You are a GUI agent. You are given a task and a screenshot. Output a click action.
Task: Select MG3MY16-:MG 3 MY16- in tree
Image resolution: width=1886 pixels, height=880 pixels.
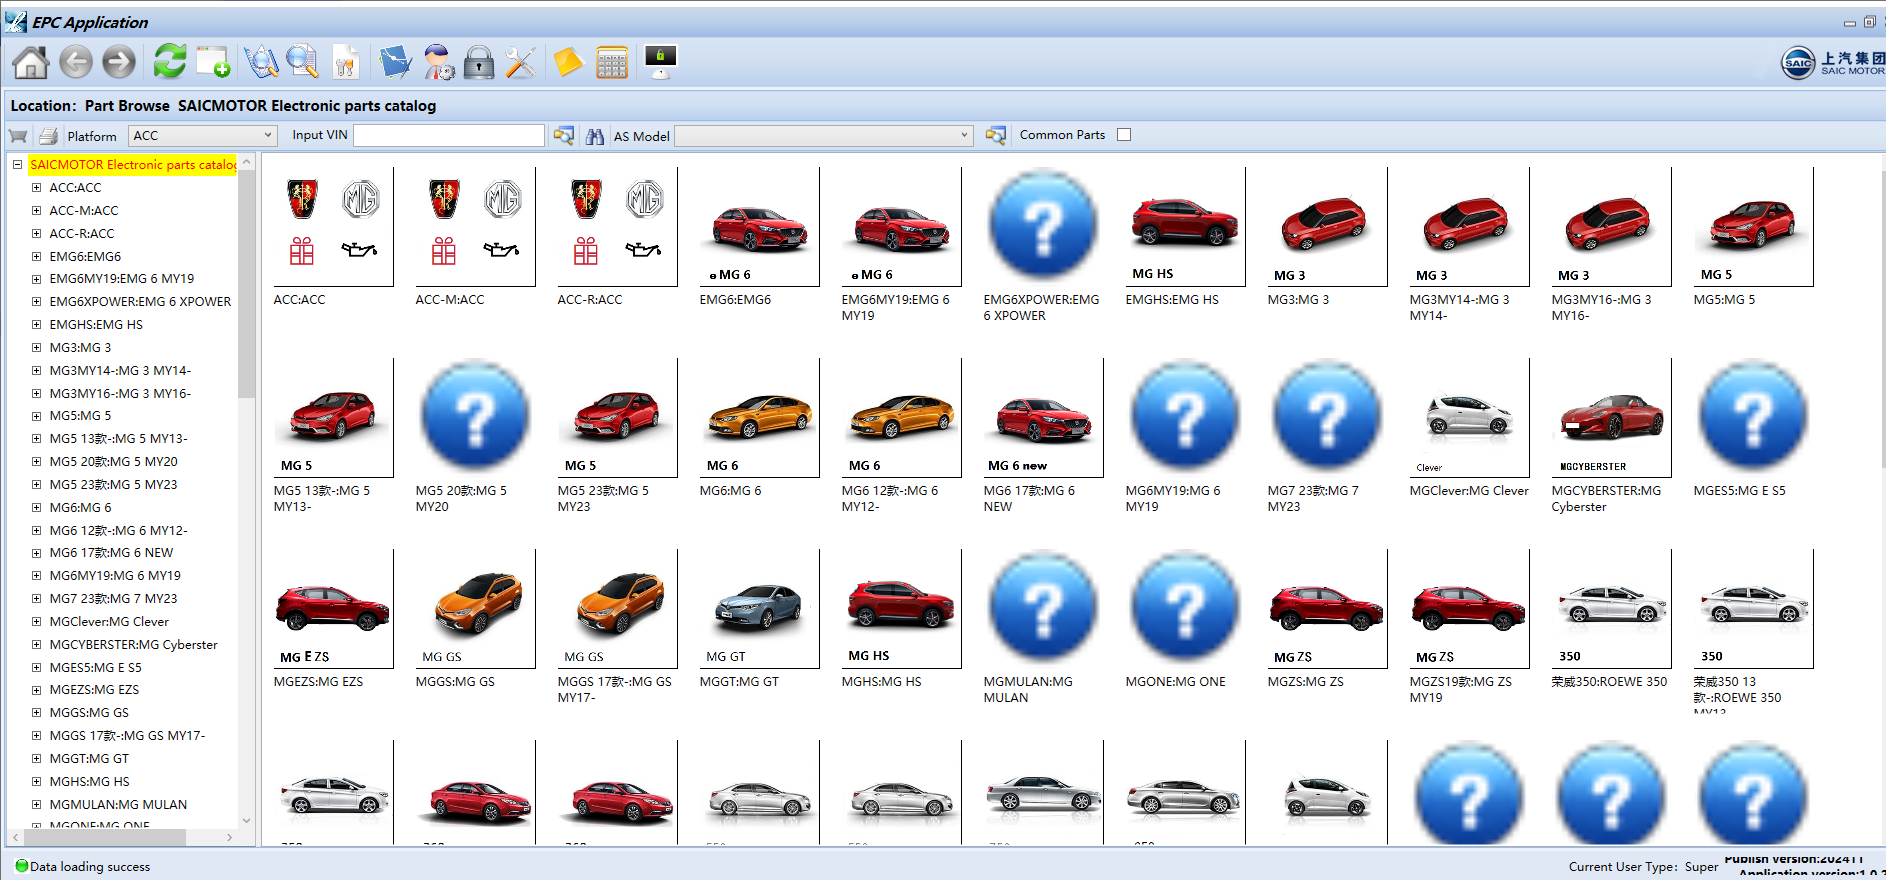[x=120, y=393]
